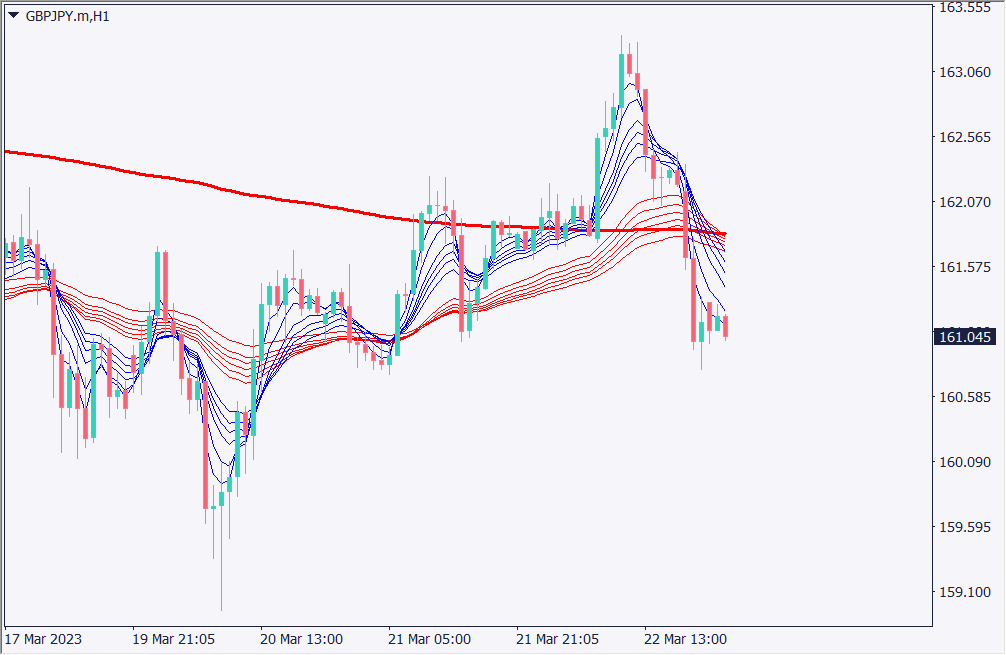Click the 22 Mar 13:00 time label
The width and height of the screenshot is (1006, 655).
coord(686,639)
